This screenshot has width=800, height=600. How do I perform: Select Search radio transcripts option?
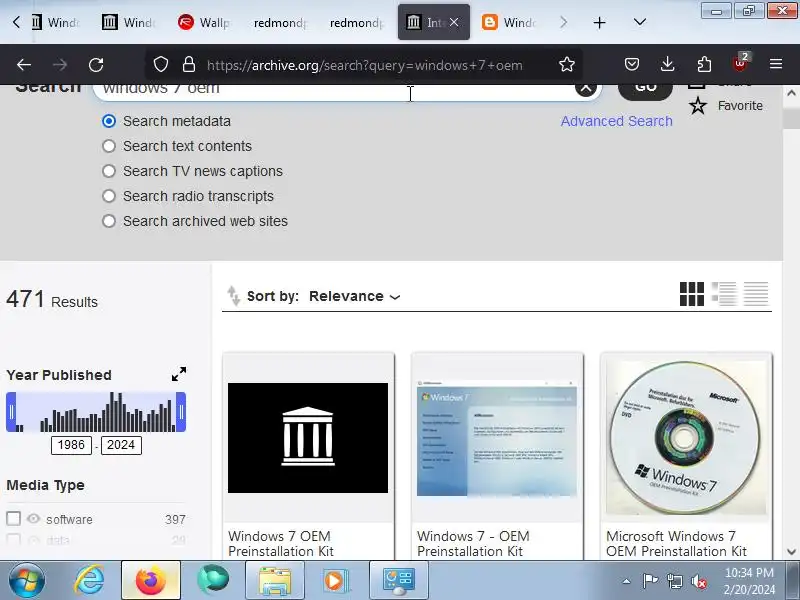pos(109,196)
